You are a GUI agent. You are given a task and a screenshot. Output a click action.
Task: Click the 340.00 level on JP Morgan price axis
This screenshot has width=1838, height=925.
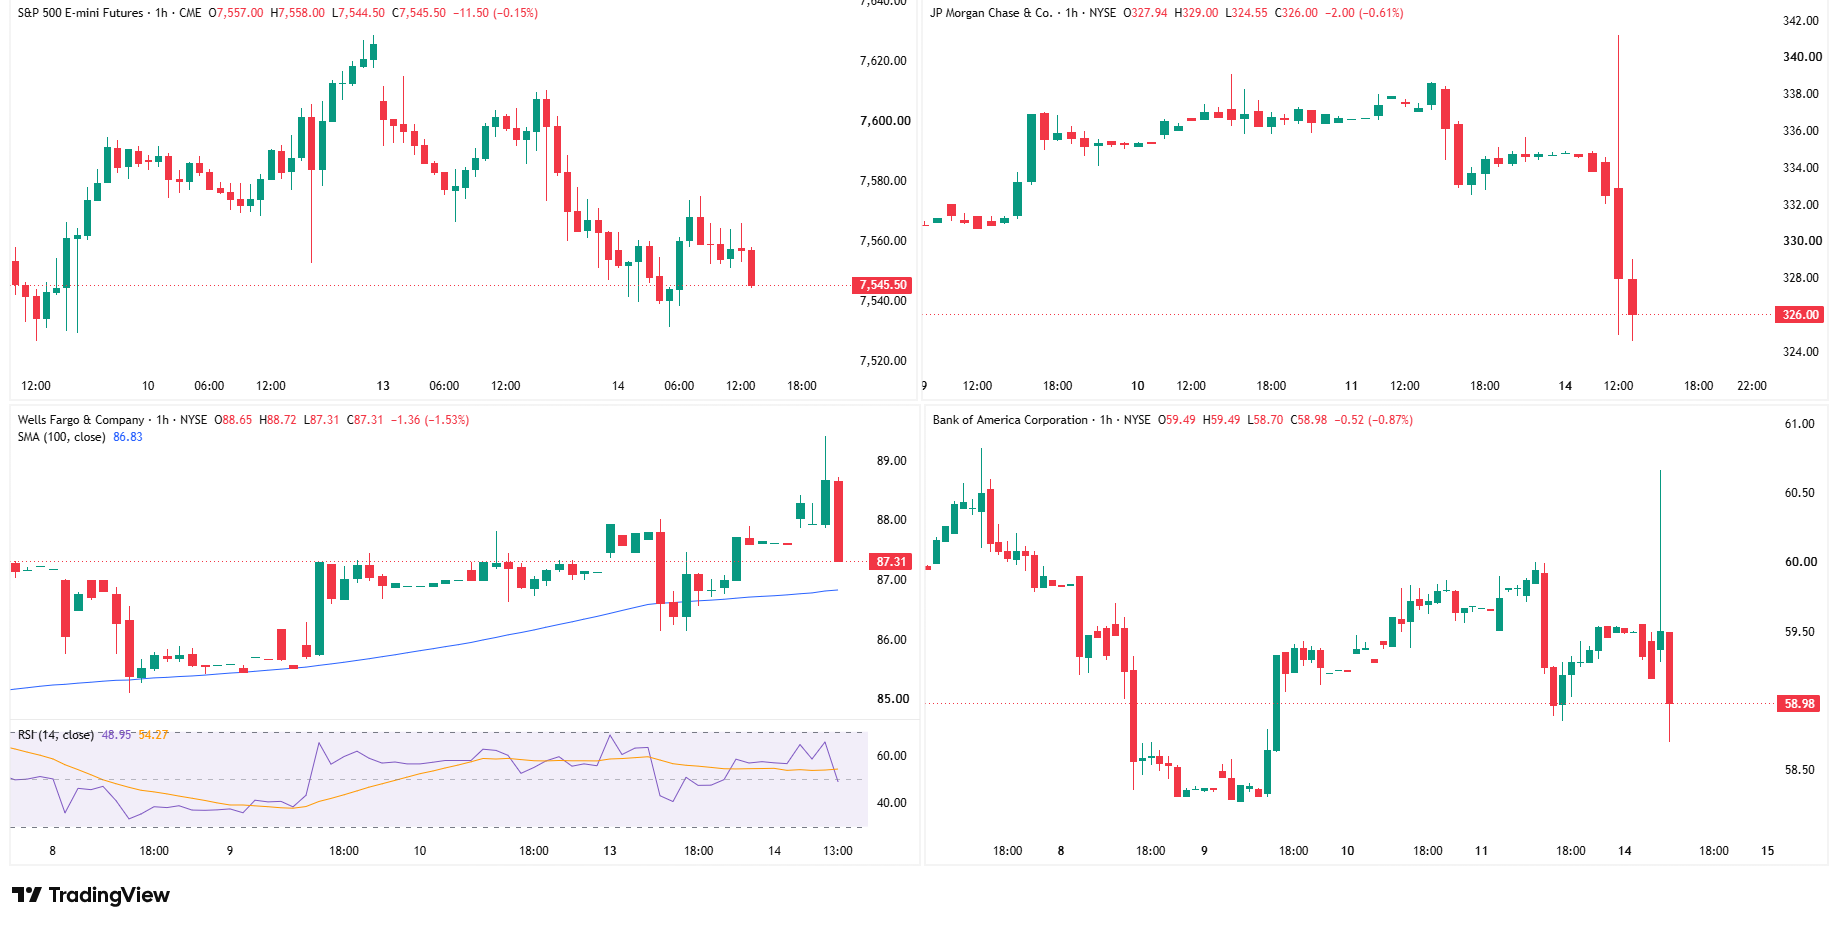(1803, 57)
